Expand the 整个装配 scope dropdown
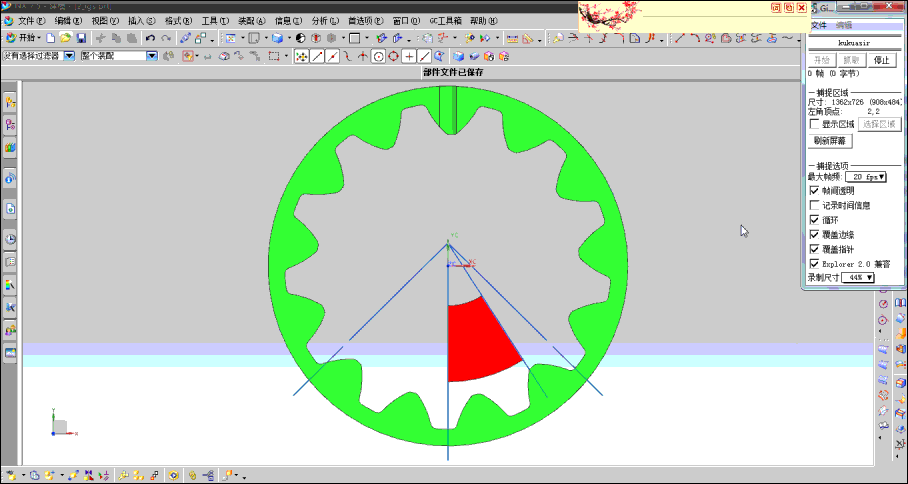Image resolution: width=908 pixels, height=484 pixels. pos(152,56)
